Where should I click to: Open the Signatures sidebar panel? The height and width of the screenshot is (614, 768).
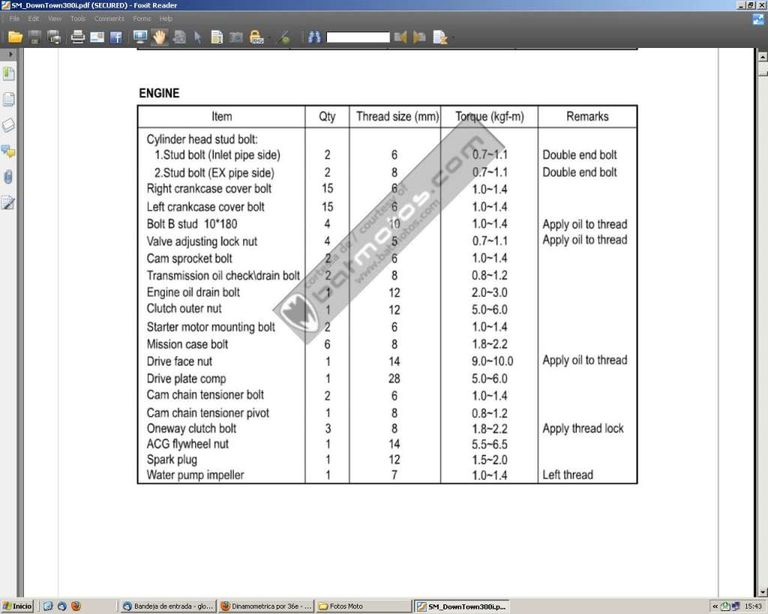click(x=9, y=203)
